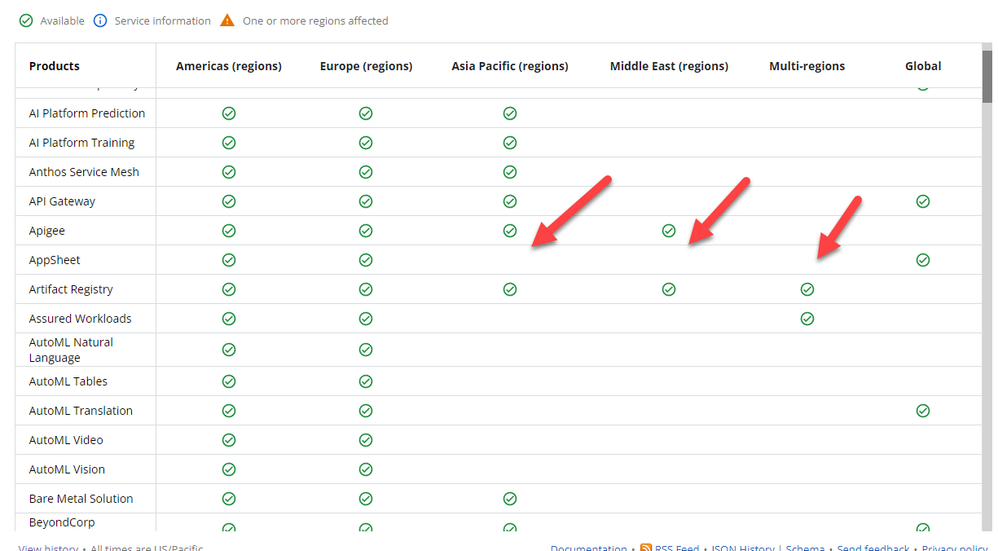Click the Products column header
Image resolution: width=998 pixels, height=551 pixels.
point(54,66)
